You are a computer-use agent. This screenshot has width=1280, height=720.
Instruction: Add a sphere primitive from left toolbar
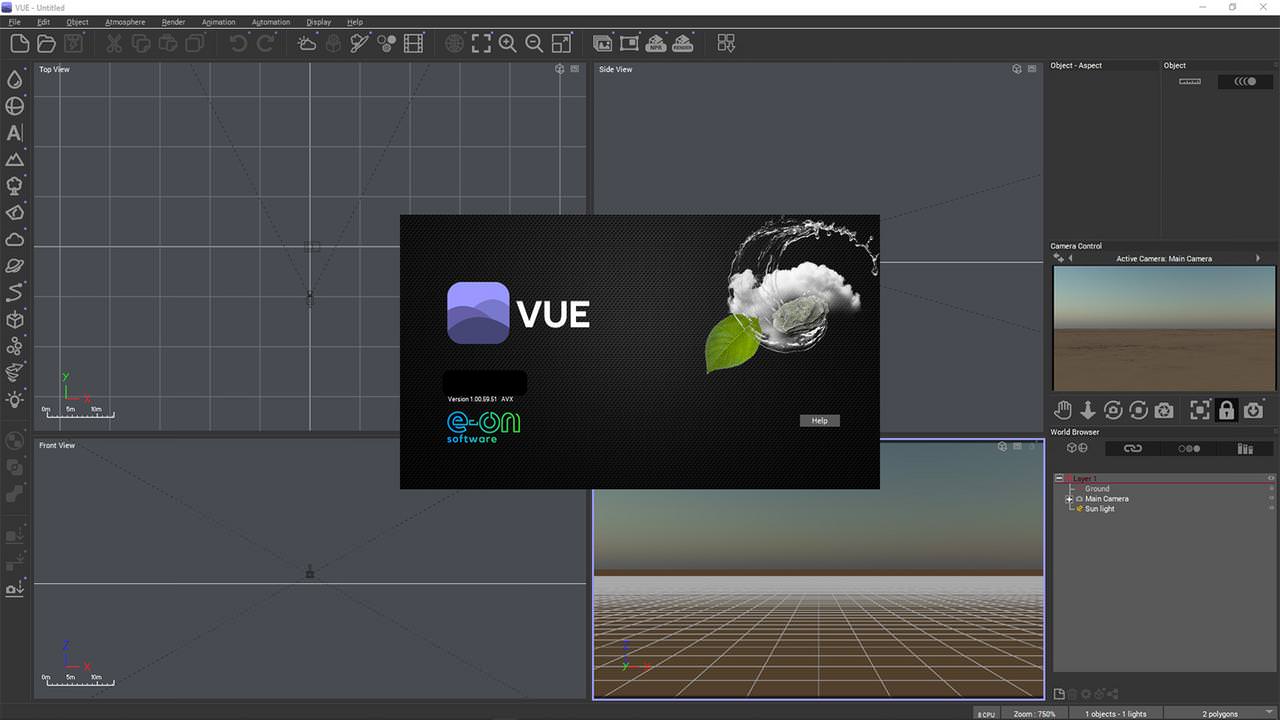click(15, 106)
